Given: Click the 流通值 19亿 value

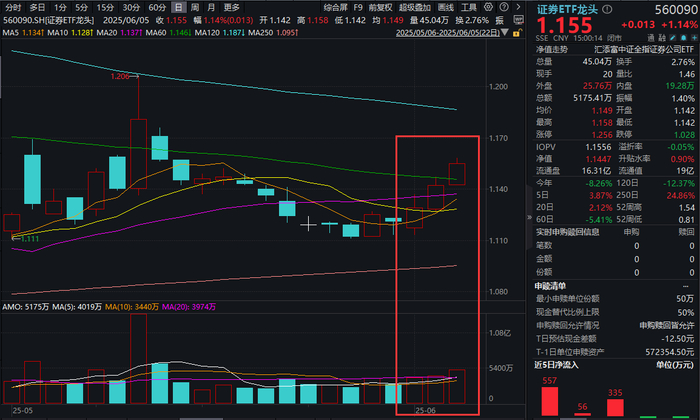Looking at the screenshot, I should click(x=685, y=171).
